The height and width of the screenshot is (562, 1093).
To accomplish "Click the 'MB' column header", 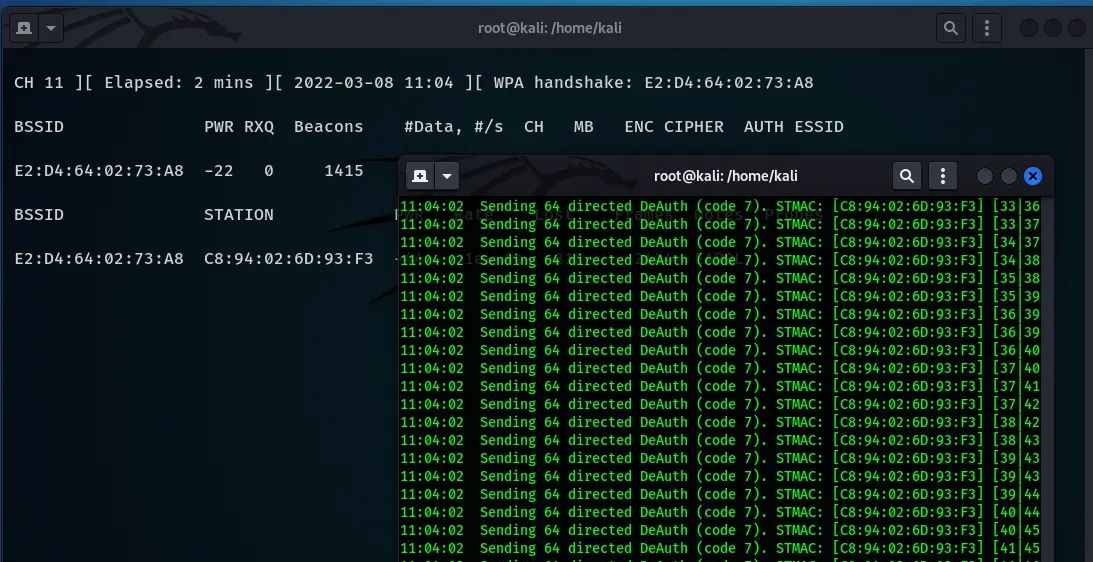I will coord(583,127).
